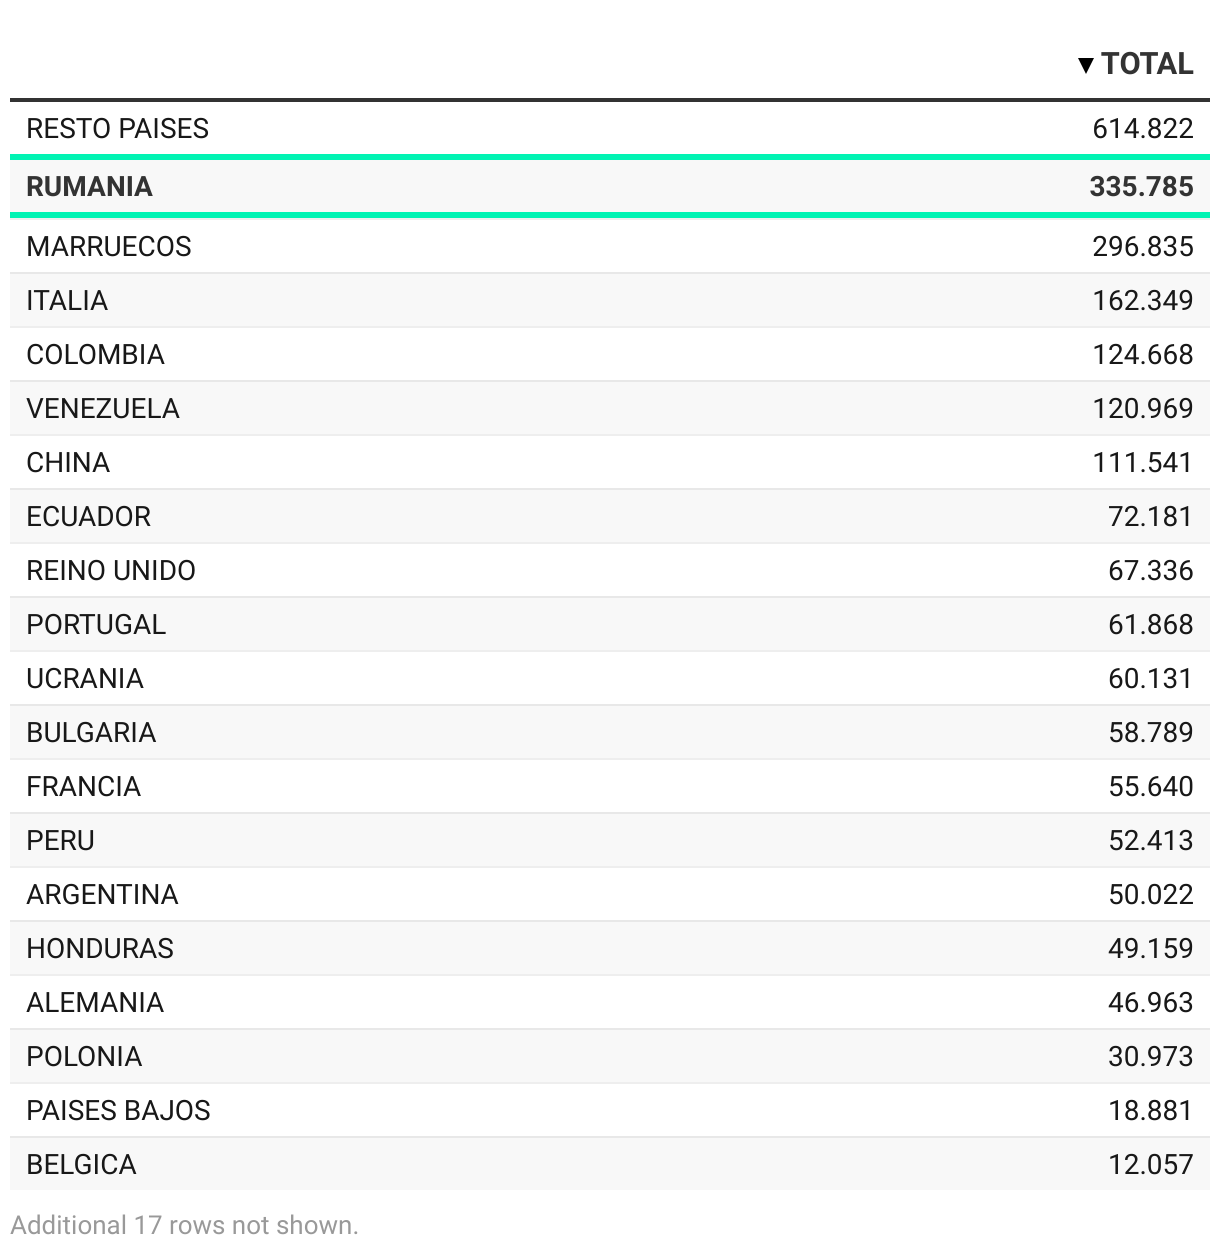Click the PORTUGAL total 61.868
This screenshot has width=1220, height=1250.
[1151, 624]
